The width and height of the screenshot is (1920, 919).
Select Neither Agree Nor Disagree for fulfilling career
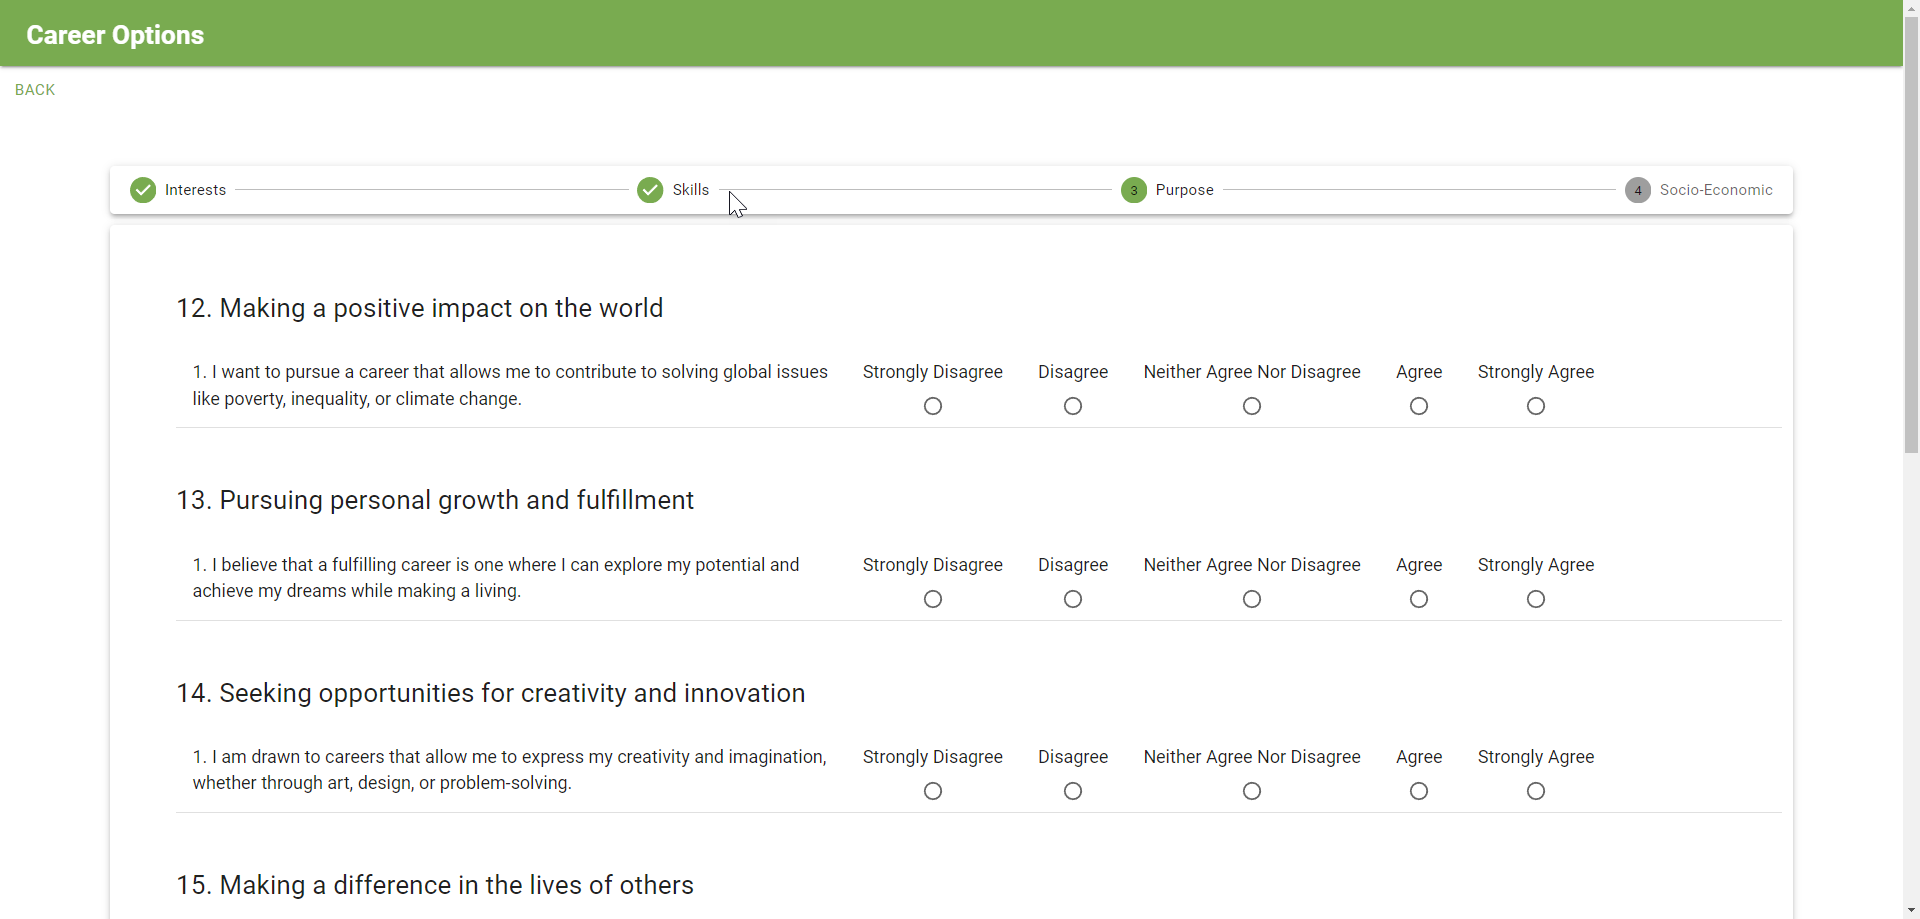tap(1251, 599)
